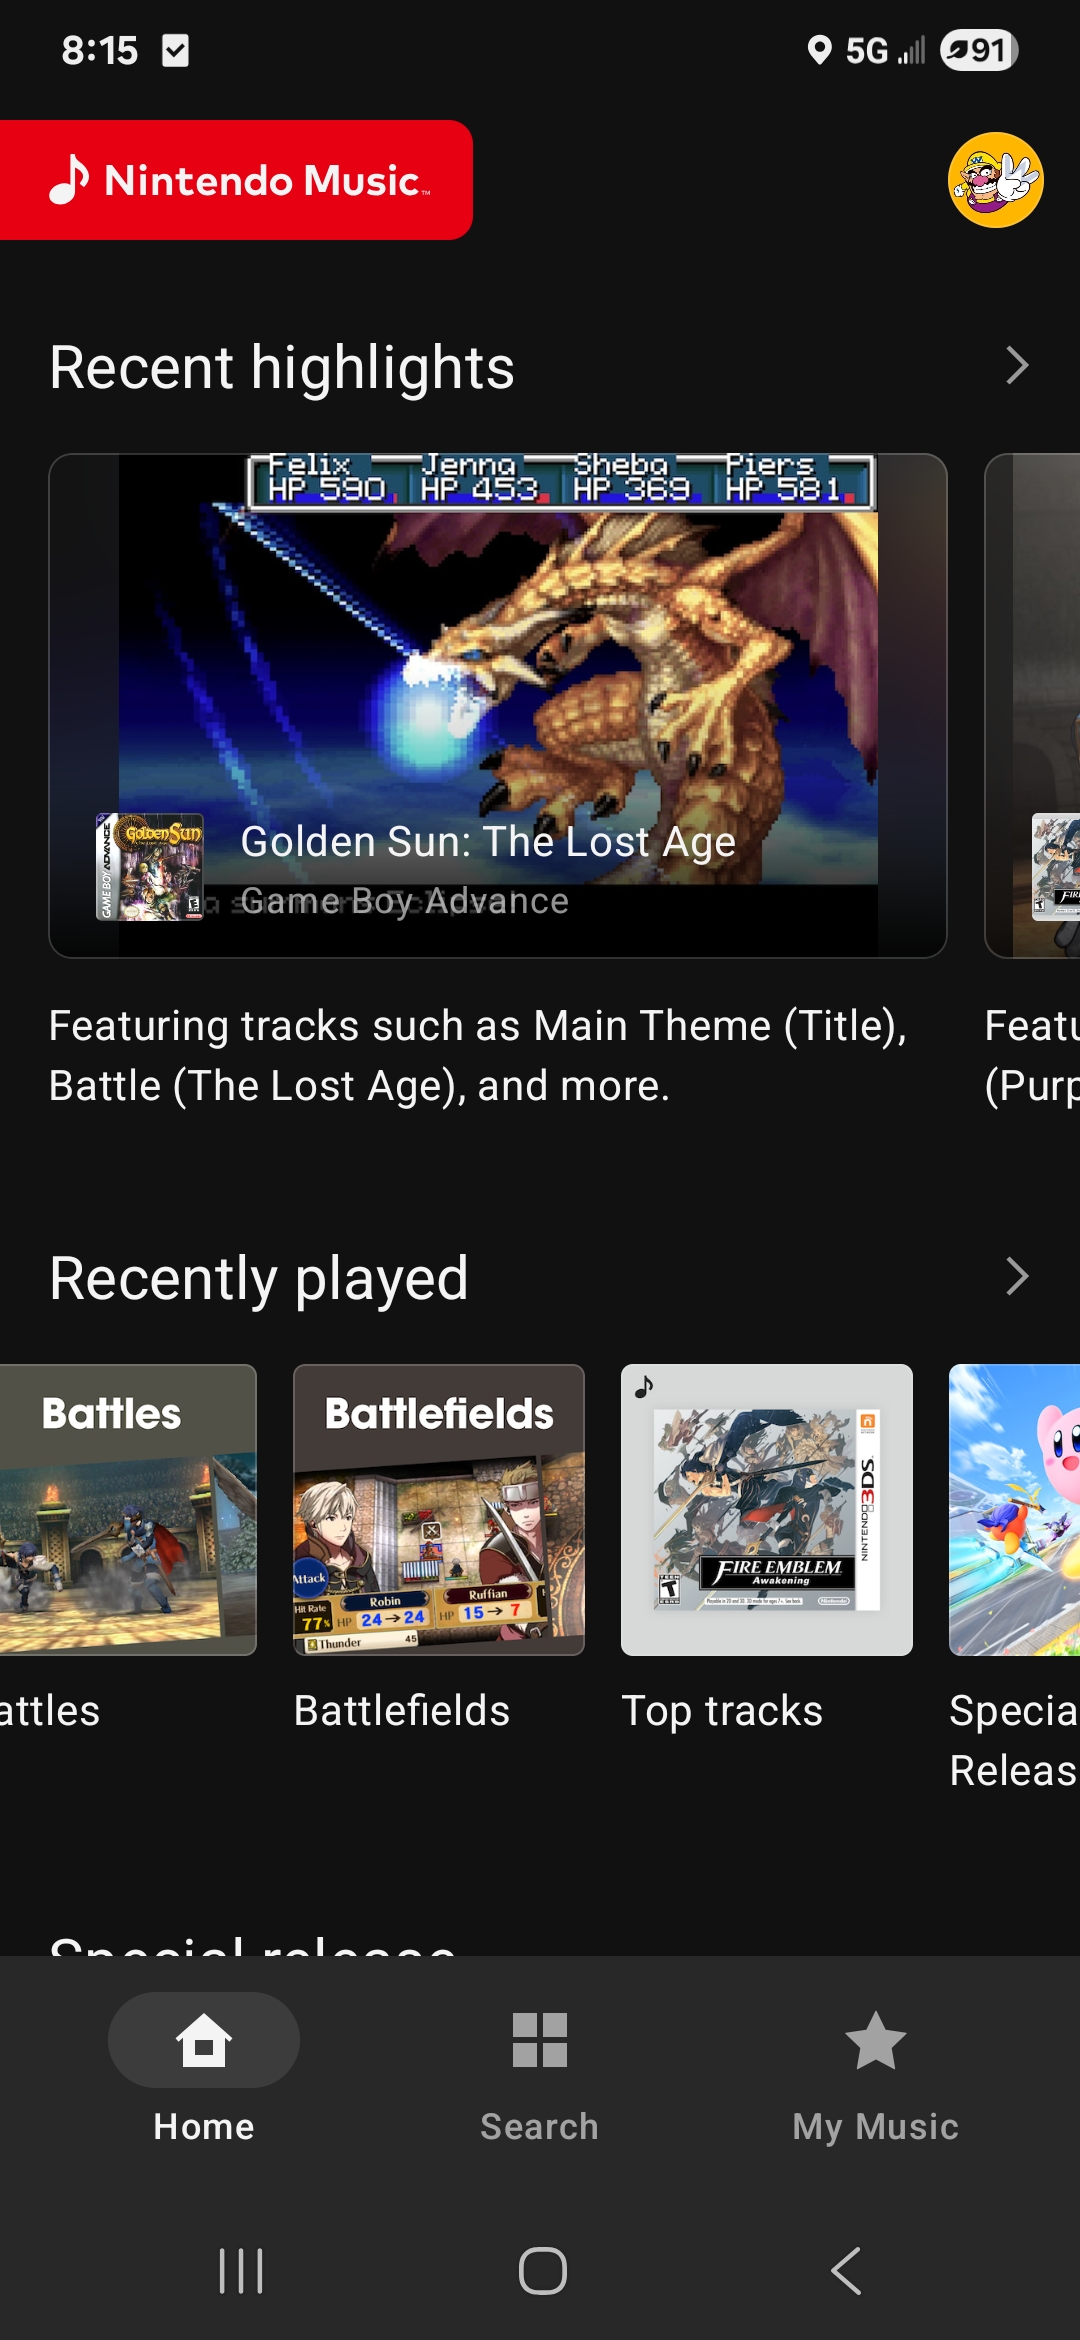The height and width of the screenshot is (2340, 1080).
Task: Open the My Music star icon
Action: 876,2039
